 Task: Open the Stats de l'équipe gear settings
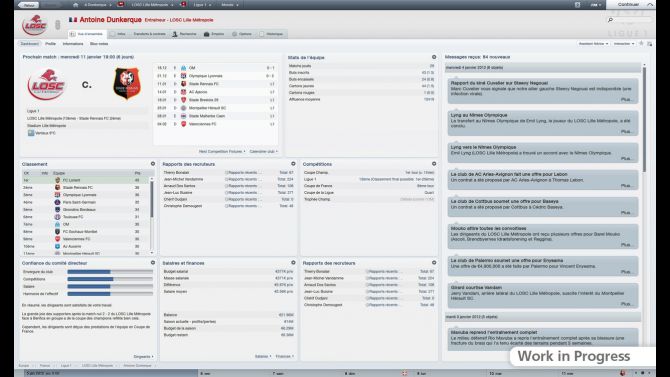pyautogui.click(x=434, y=57)
